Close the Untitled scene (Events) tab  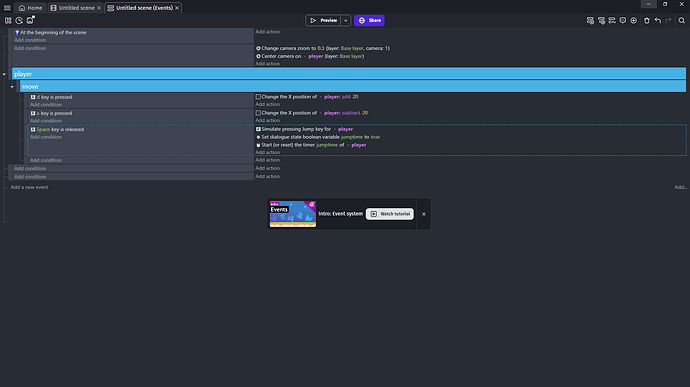(177, 8)
